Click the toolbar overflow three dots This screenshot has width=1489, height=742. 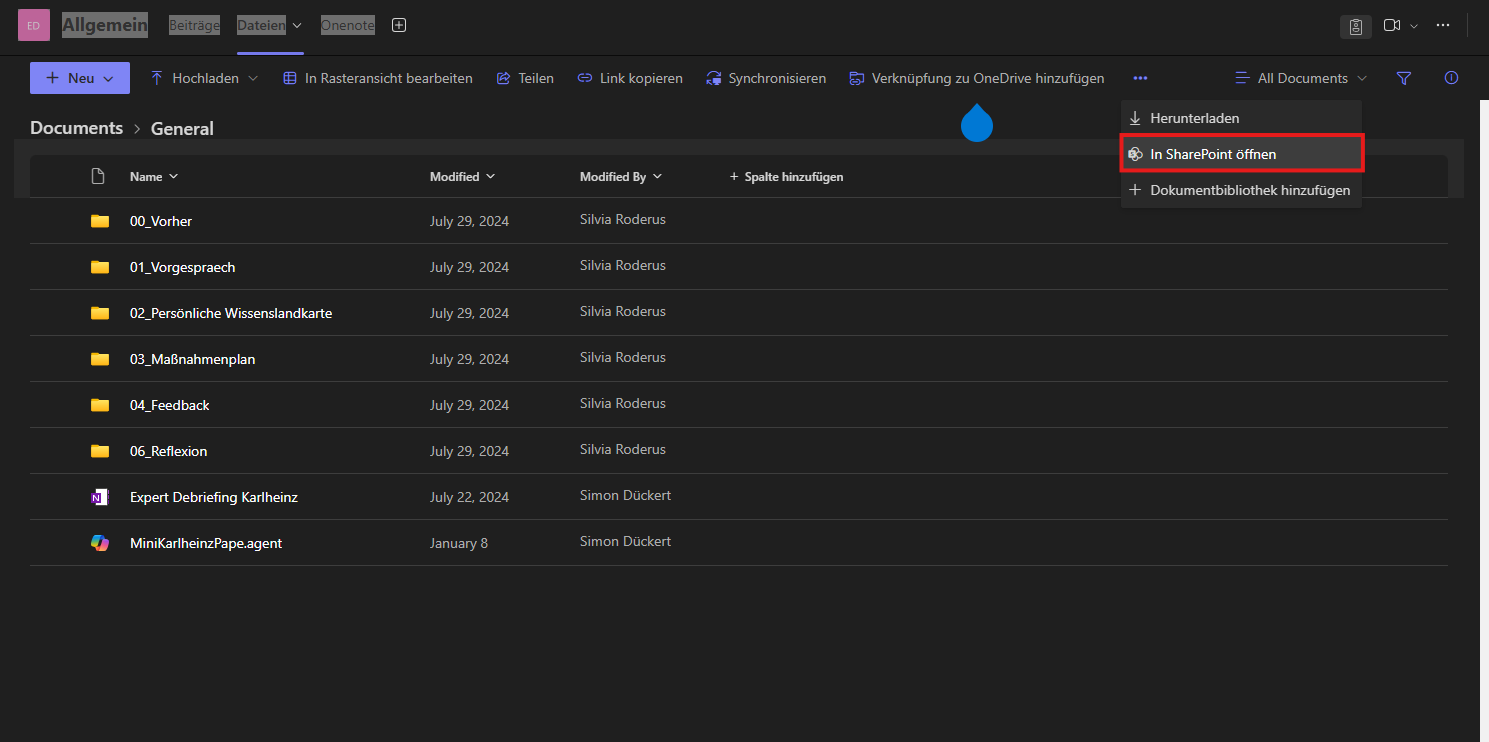pyautogui.click(x=1140, y=78)
